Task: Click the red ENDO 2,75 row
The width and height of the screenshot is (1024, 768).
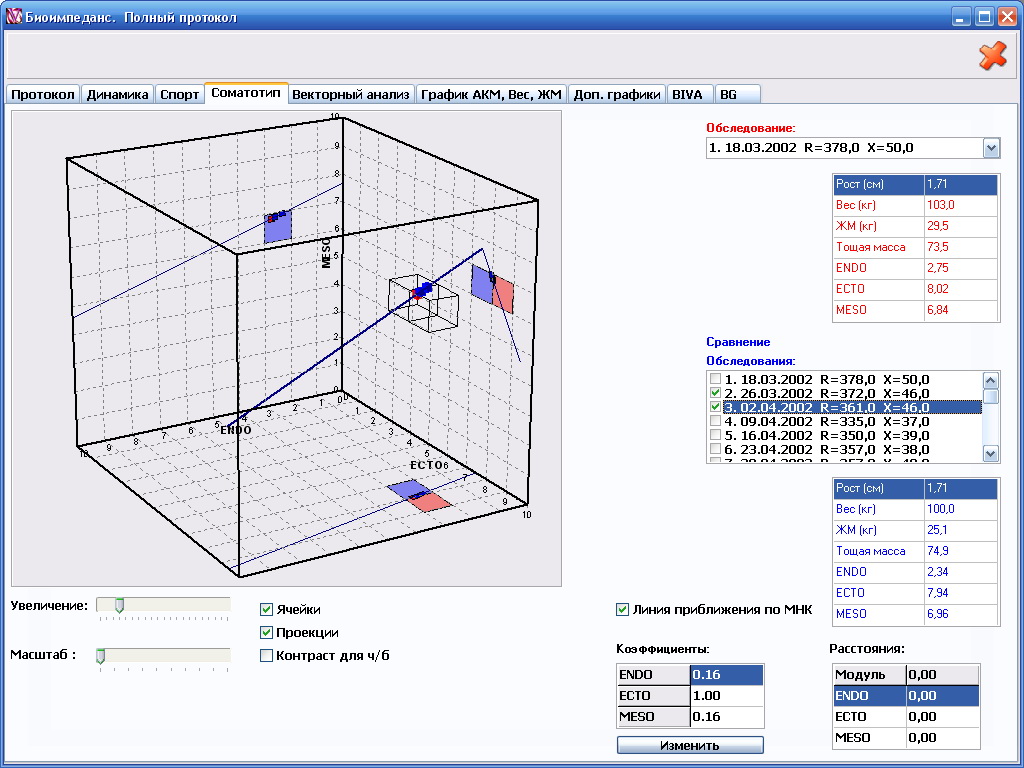Action: pyautogui.click(x=916, y=268)
